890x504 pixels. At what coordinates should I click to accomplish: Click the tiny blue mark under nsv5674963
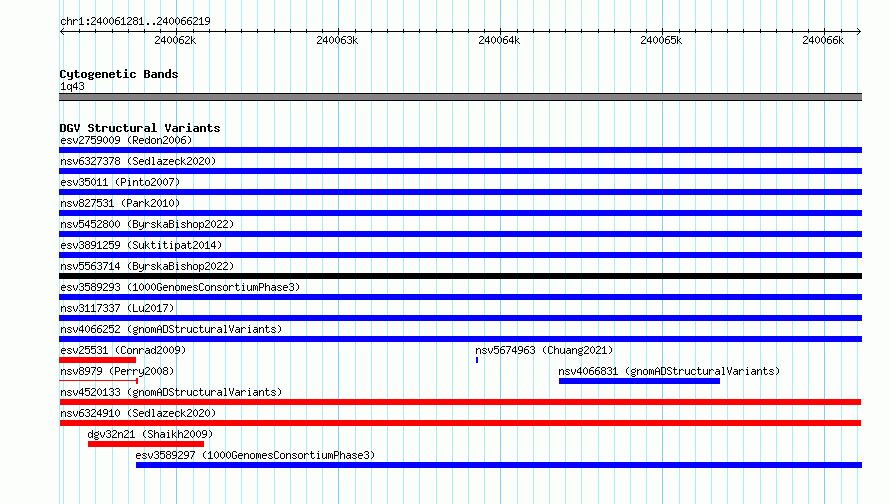(x=477, y=360)
